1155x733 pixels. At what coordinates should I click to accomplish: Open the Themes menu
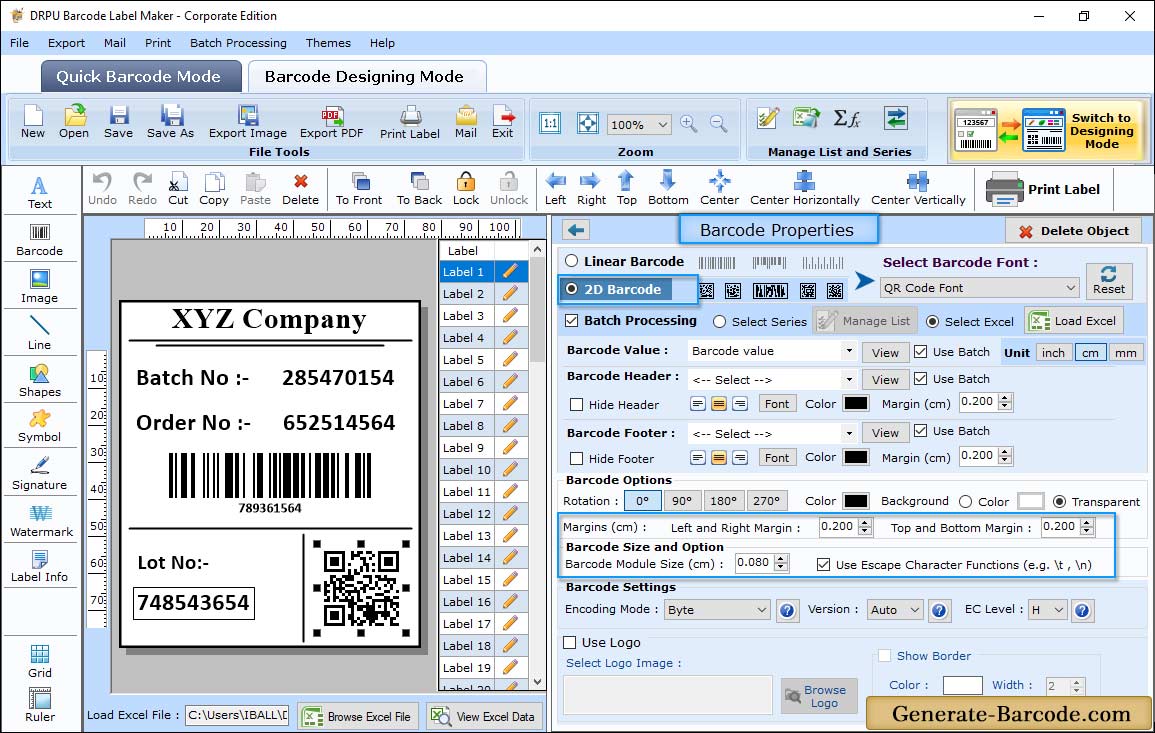point(328,43)
